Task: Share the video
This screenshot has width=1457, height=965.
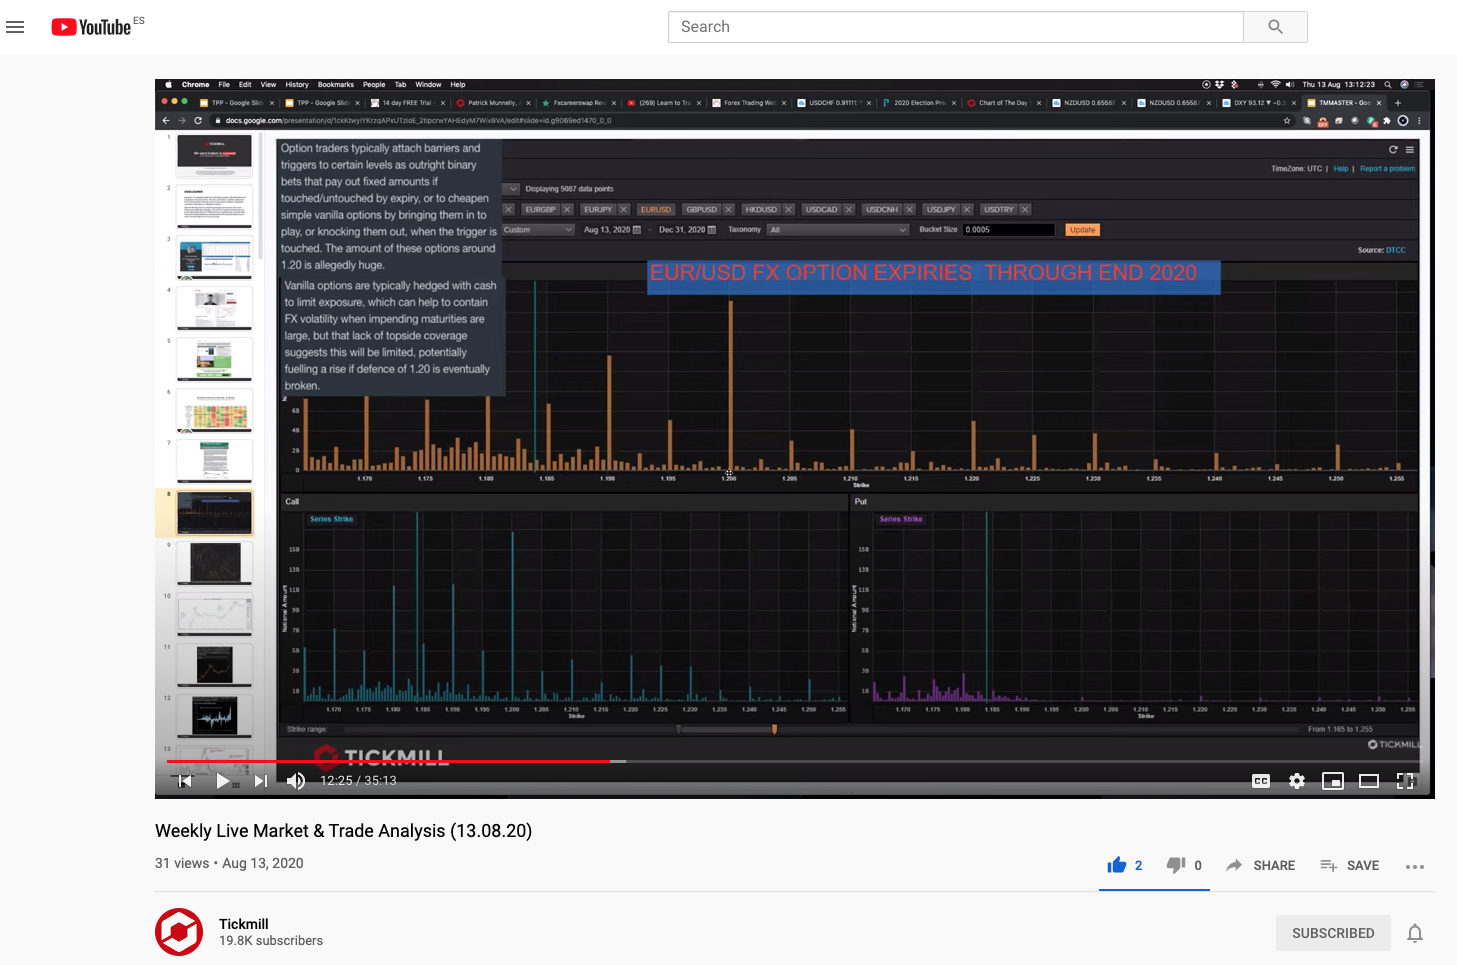Action: click(1260, 865)
